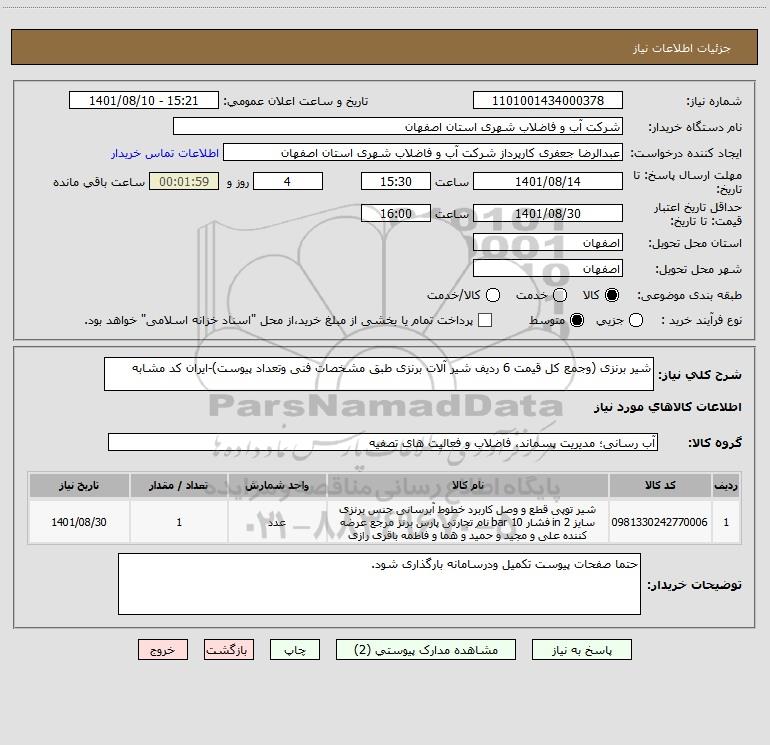Click the جزئیات اطلاعات نیاز header title
770x745 pixels.
coord(682,48)
